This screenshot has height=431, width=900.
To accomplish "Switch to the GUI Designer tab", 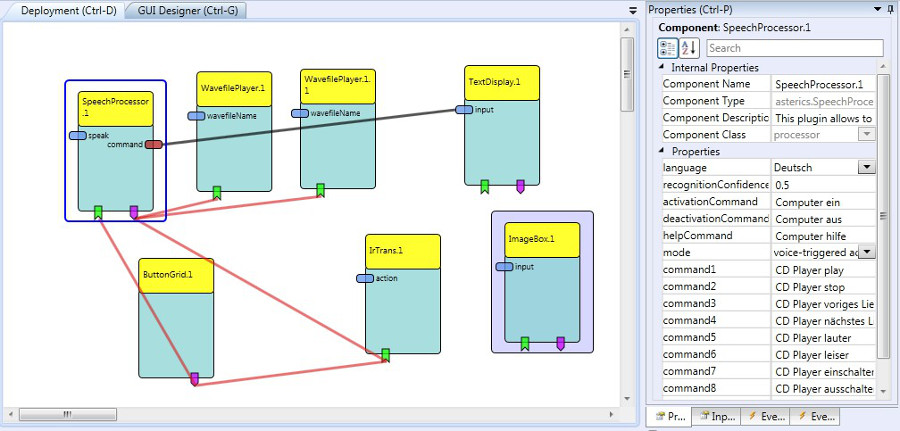I will [x=187, y=10].
